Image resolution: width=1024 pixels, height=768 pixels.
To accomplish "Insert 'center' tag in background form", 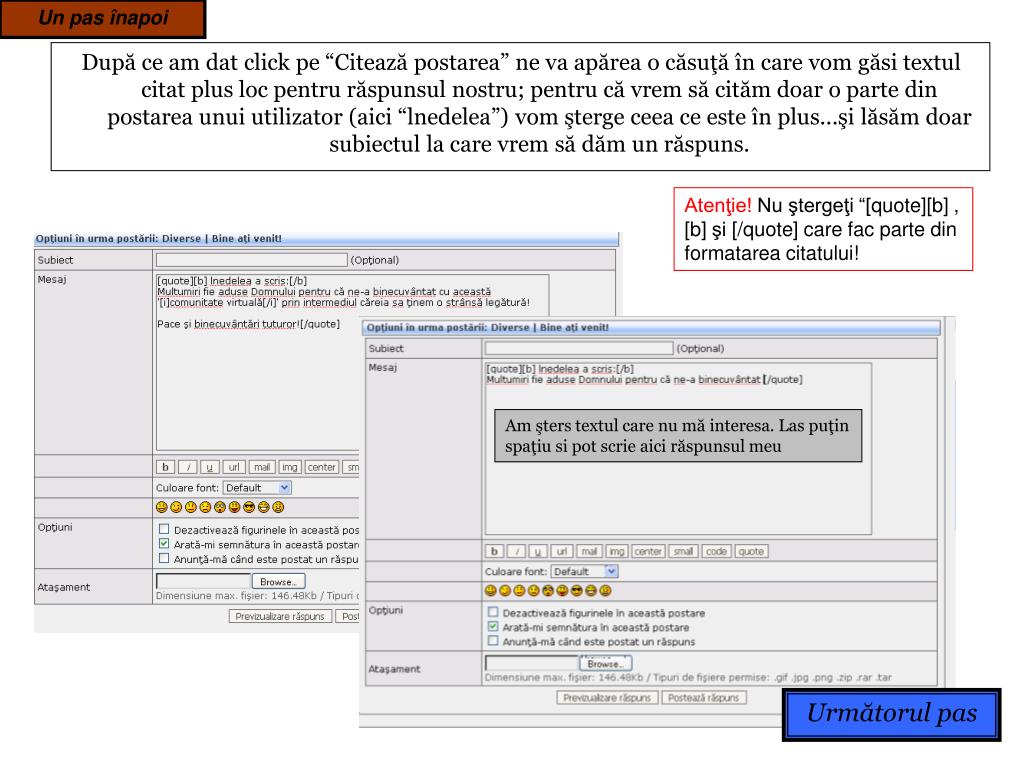I will click(x=322, y=467).
